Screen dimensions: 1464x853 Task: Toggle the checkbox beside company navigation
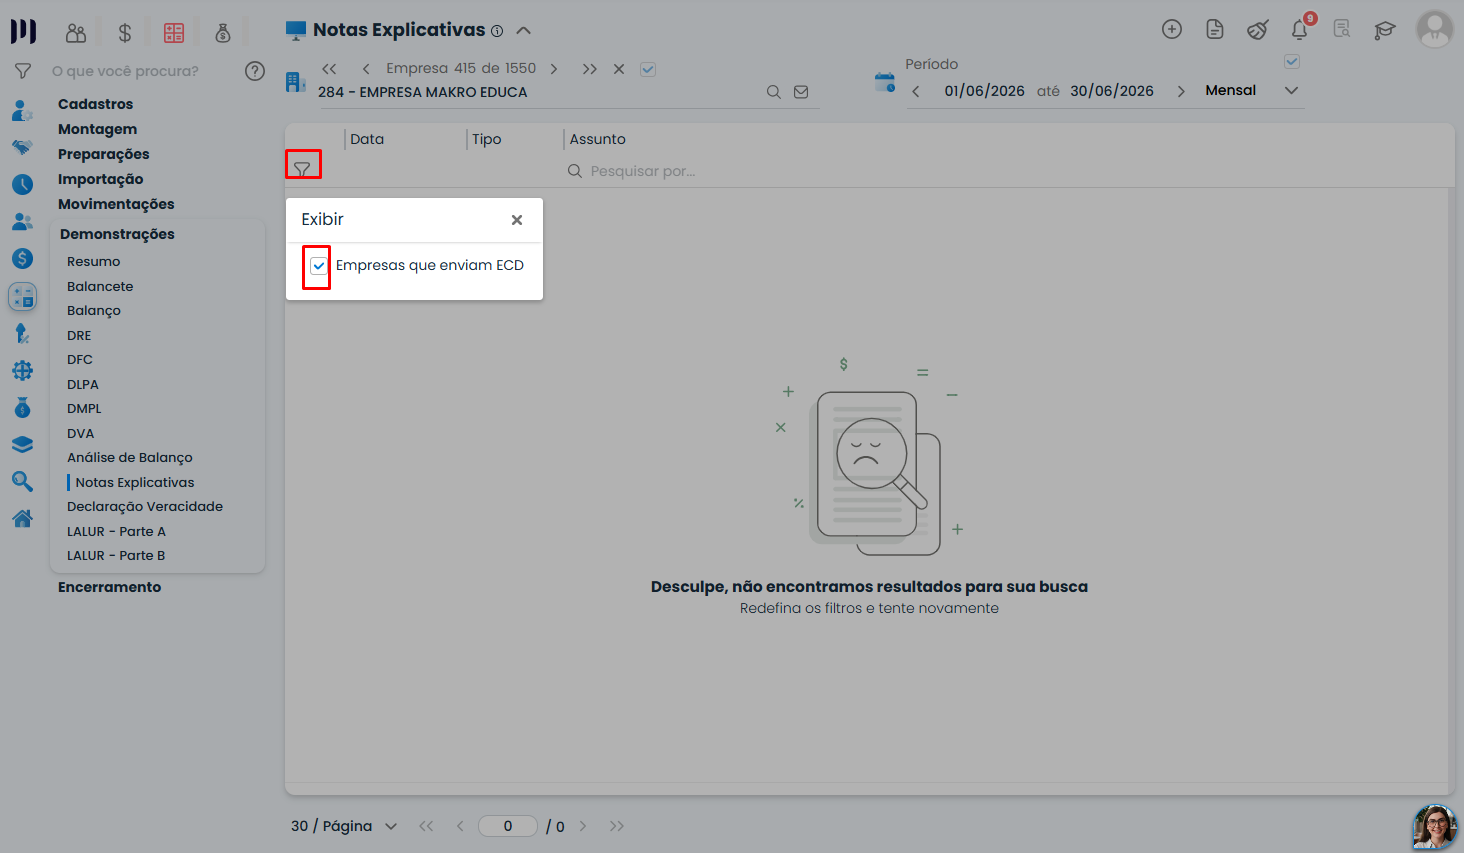point(648,69)
